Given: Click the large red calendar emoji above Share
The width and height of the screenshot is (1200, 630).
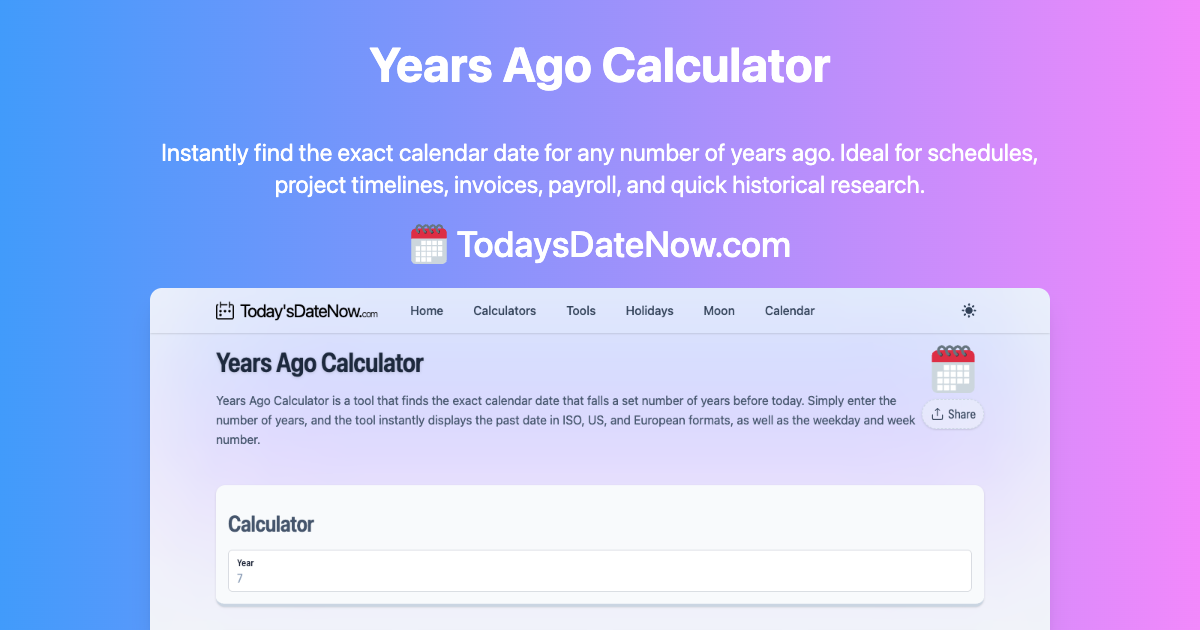Looking at the screenshot, I should (x=952, y=369).
